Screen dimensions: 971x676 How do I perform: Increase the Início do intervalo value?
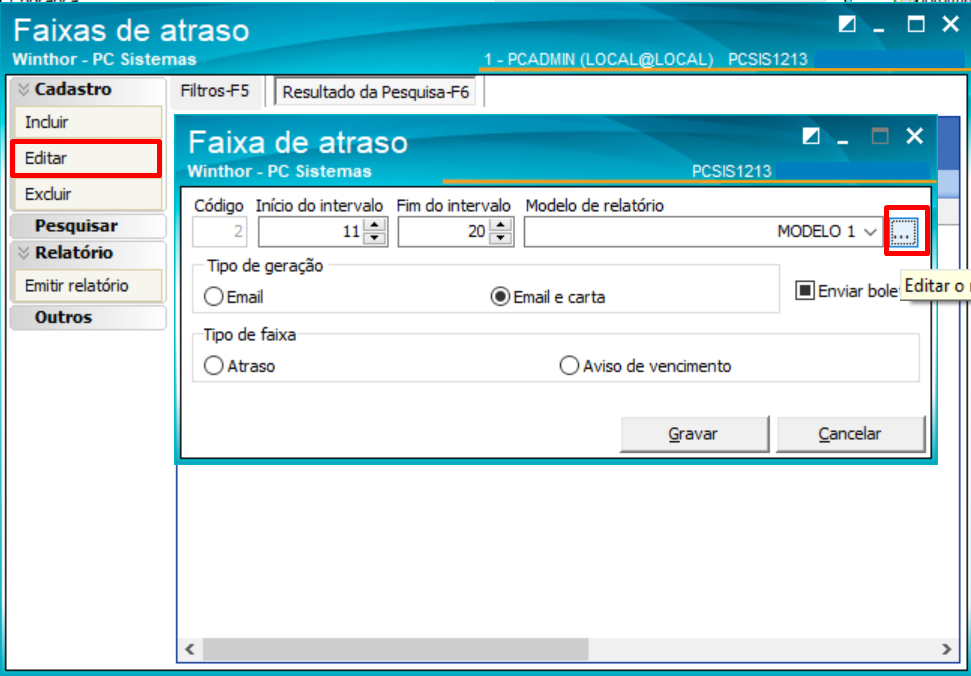pos(375,225)
